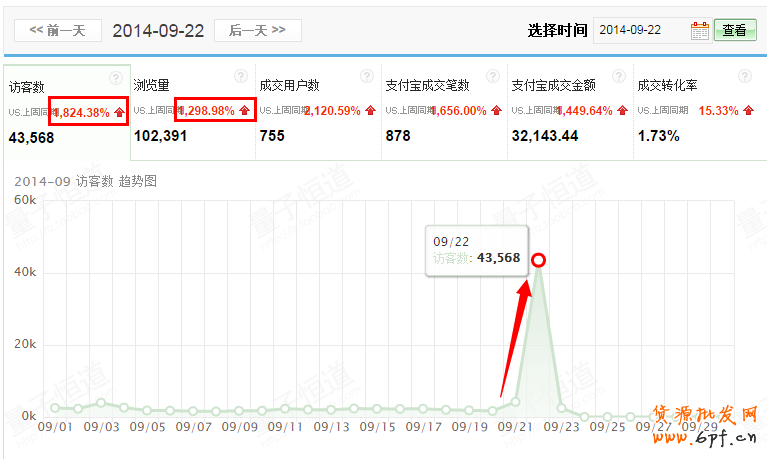This screenshot has width=767, height=459.
Task: Click help icon on 成交转化率 card
Action: [x=745, y=77]
